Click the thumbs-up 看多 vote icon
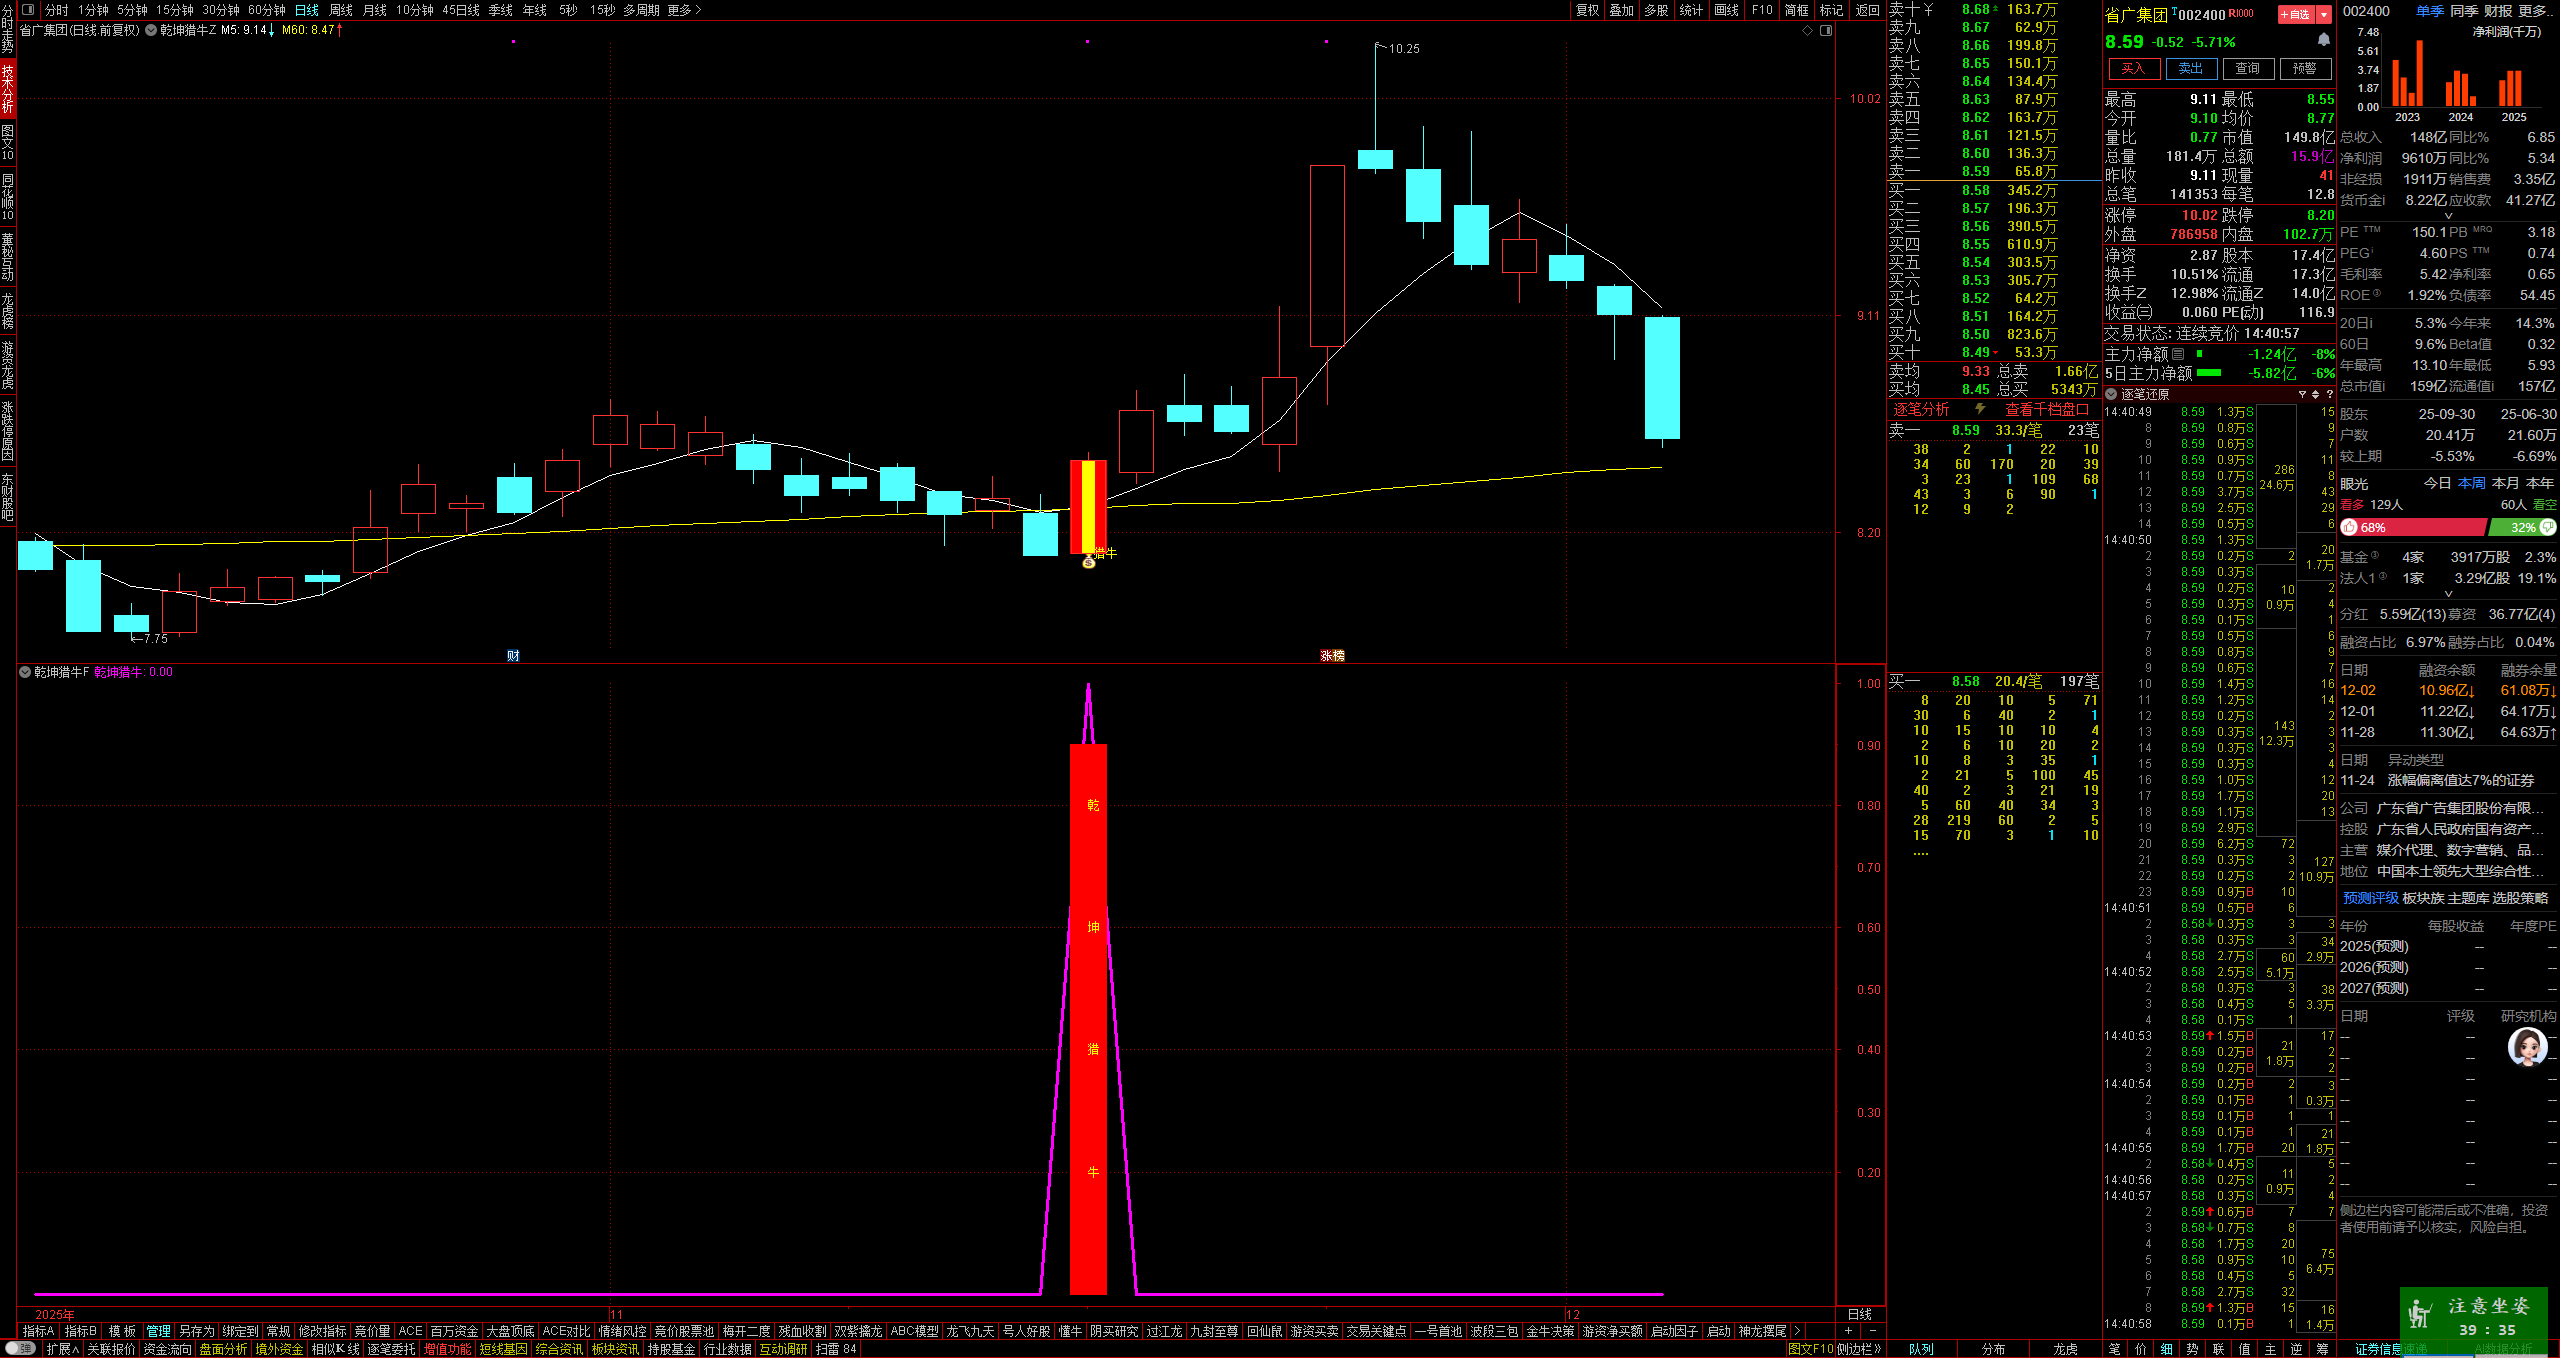The width and height of the screenshot is (2560, 1358). coord(2349,527)
